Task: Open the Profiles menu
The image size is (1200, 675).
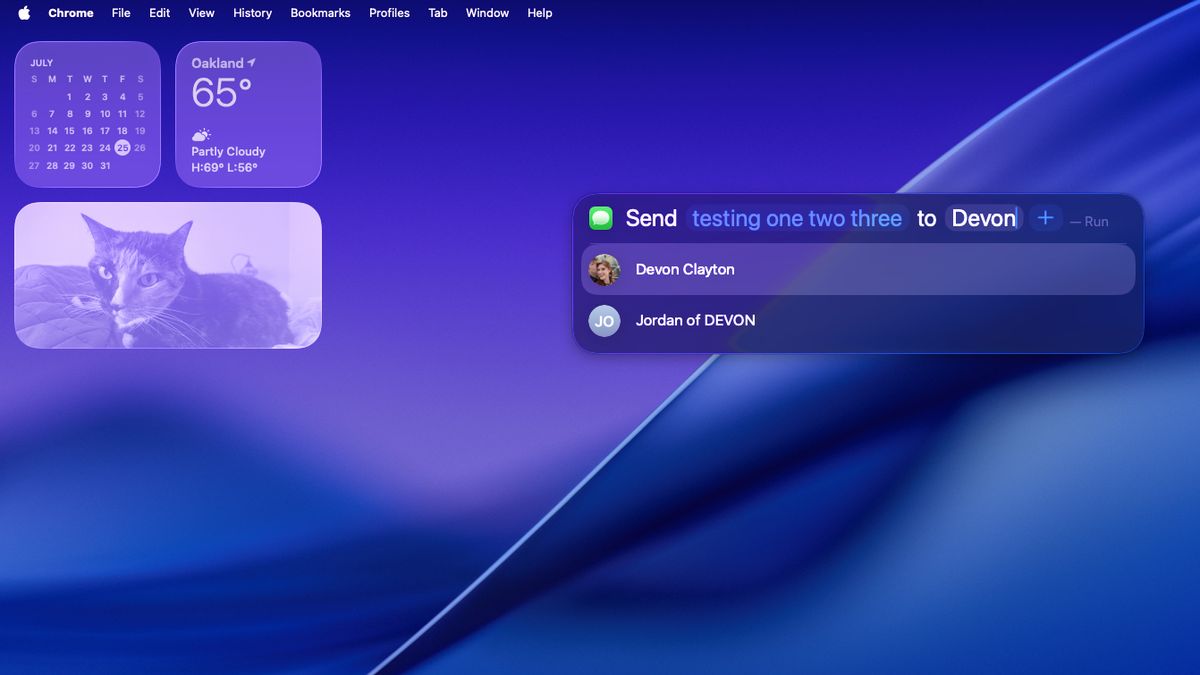Action: (x=389, y=13)
